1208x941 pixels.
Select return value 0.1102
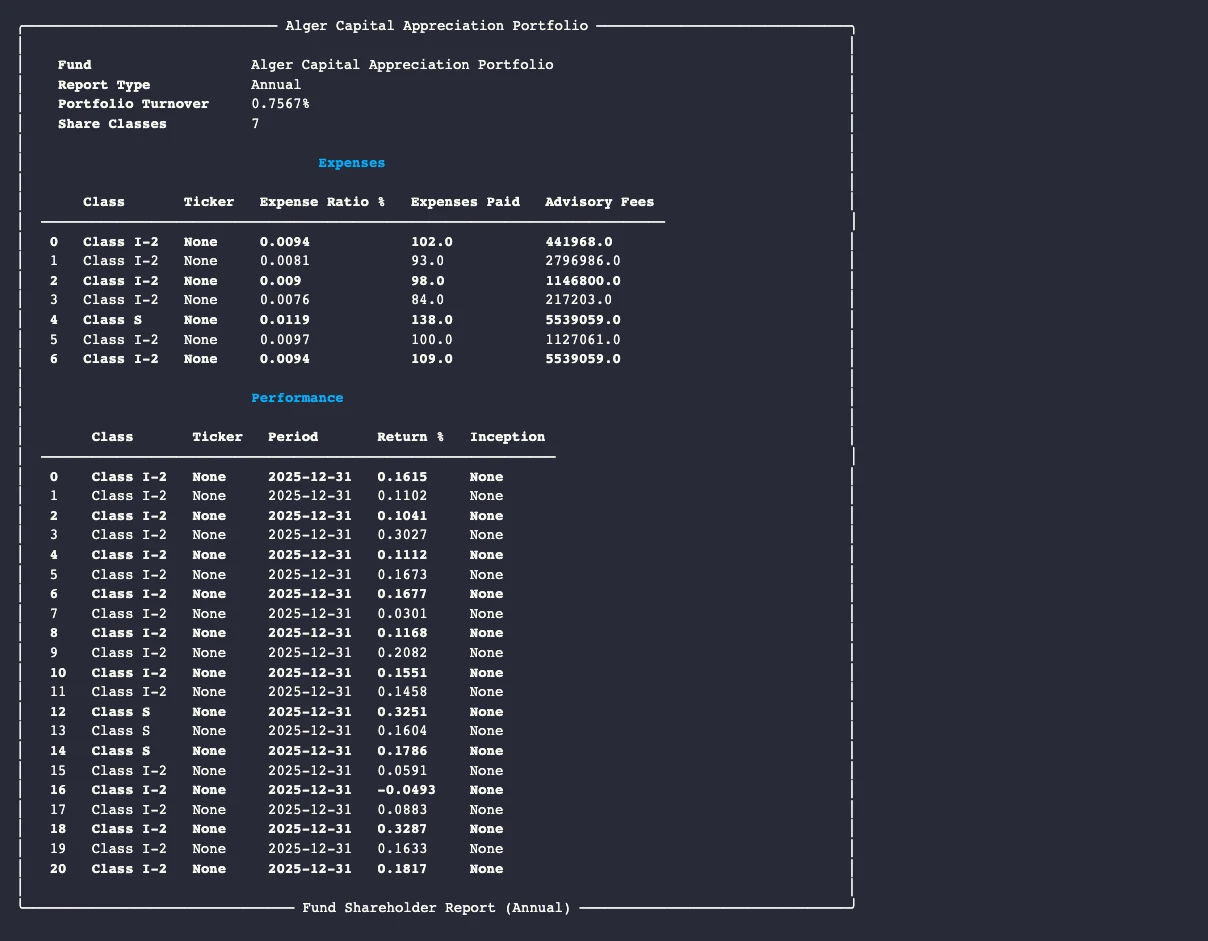click(x=402, y=496)
